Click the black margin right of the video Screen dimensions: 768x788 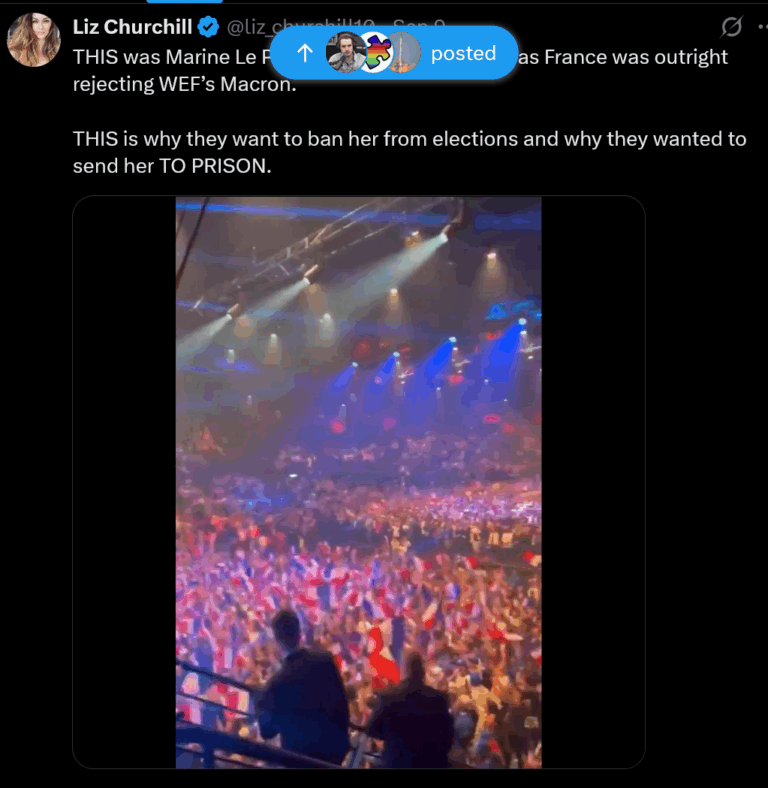[x=592, y=482]
